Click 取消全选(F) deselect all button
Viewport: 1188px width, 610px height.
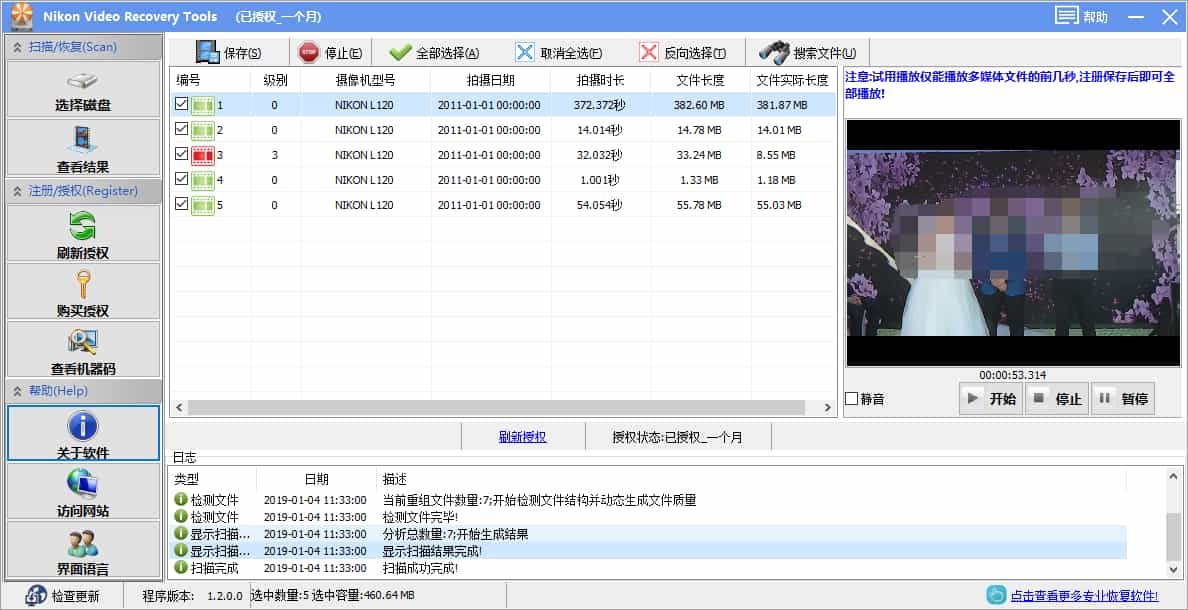[558, 53]
